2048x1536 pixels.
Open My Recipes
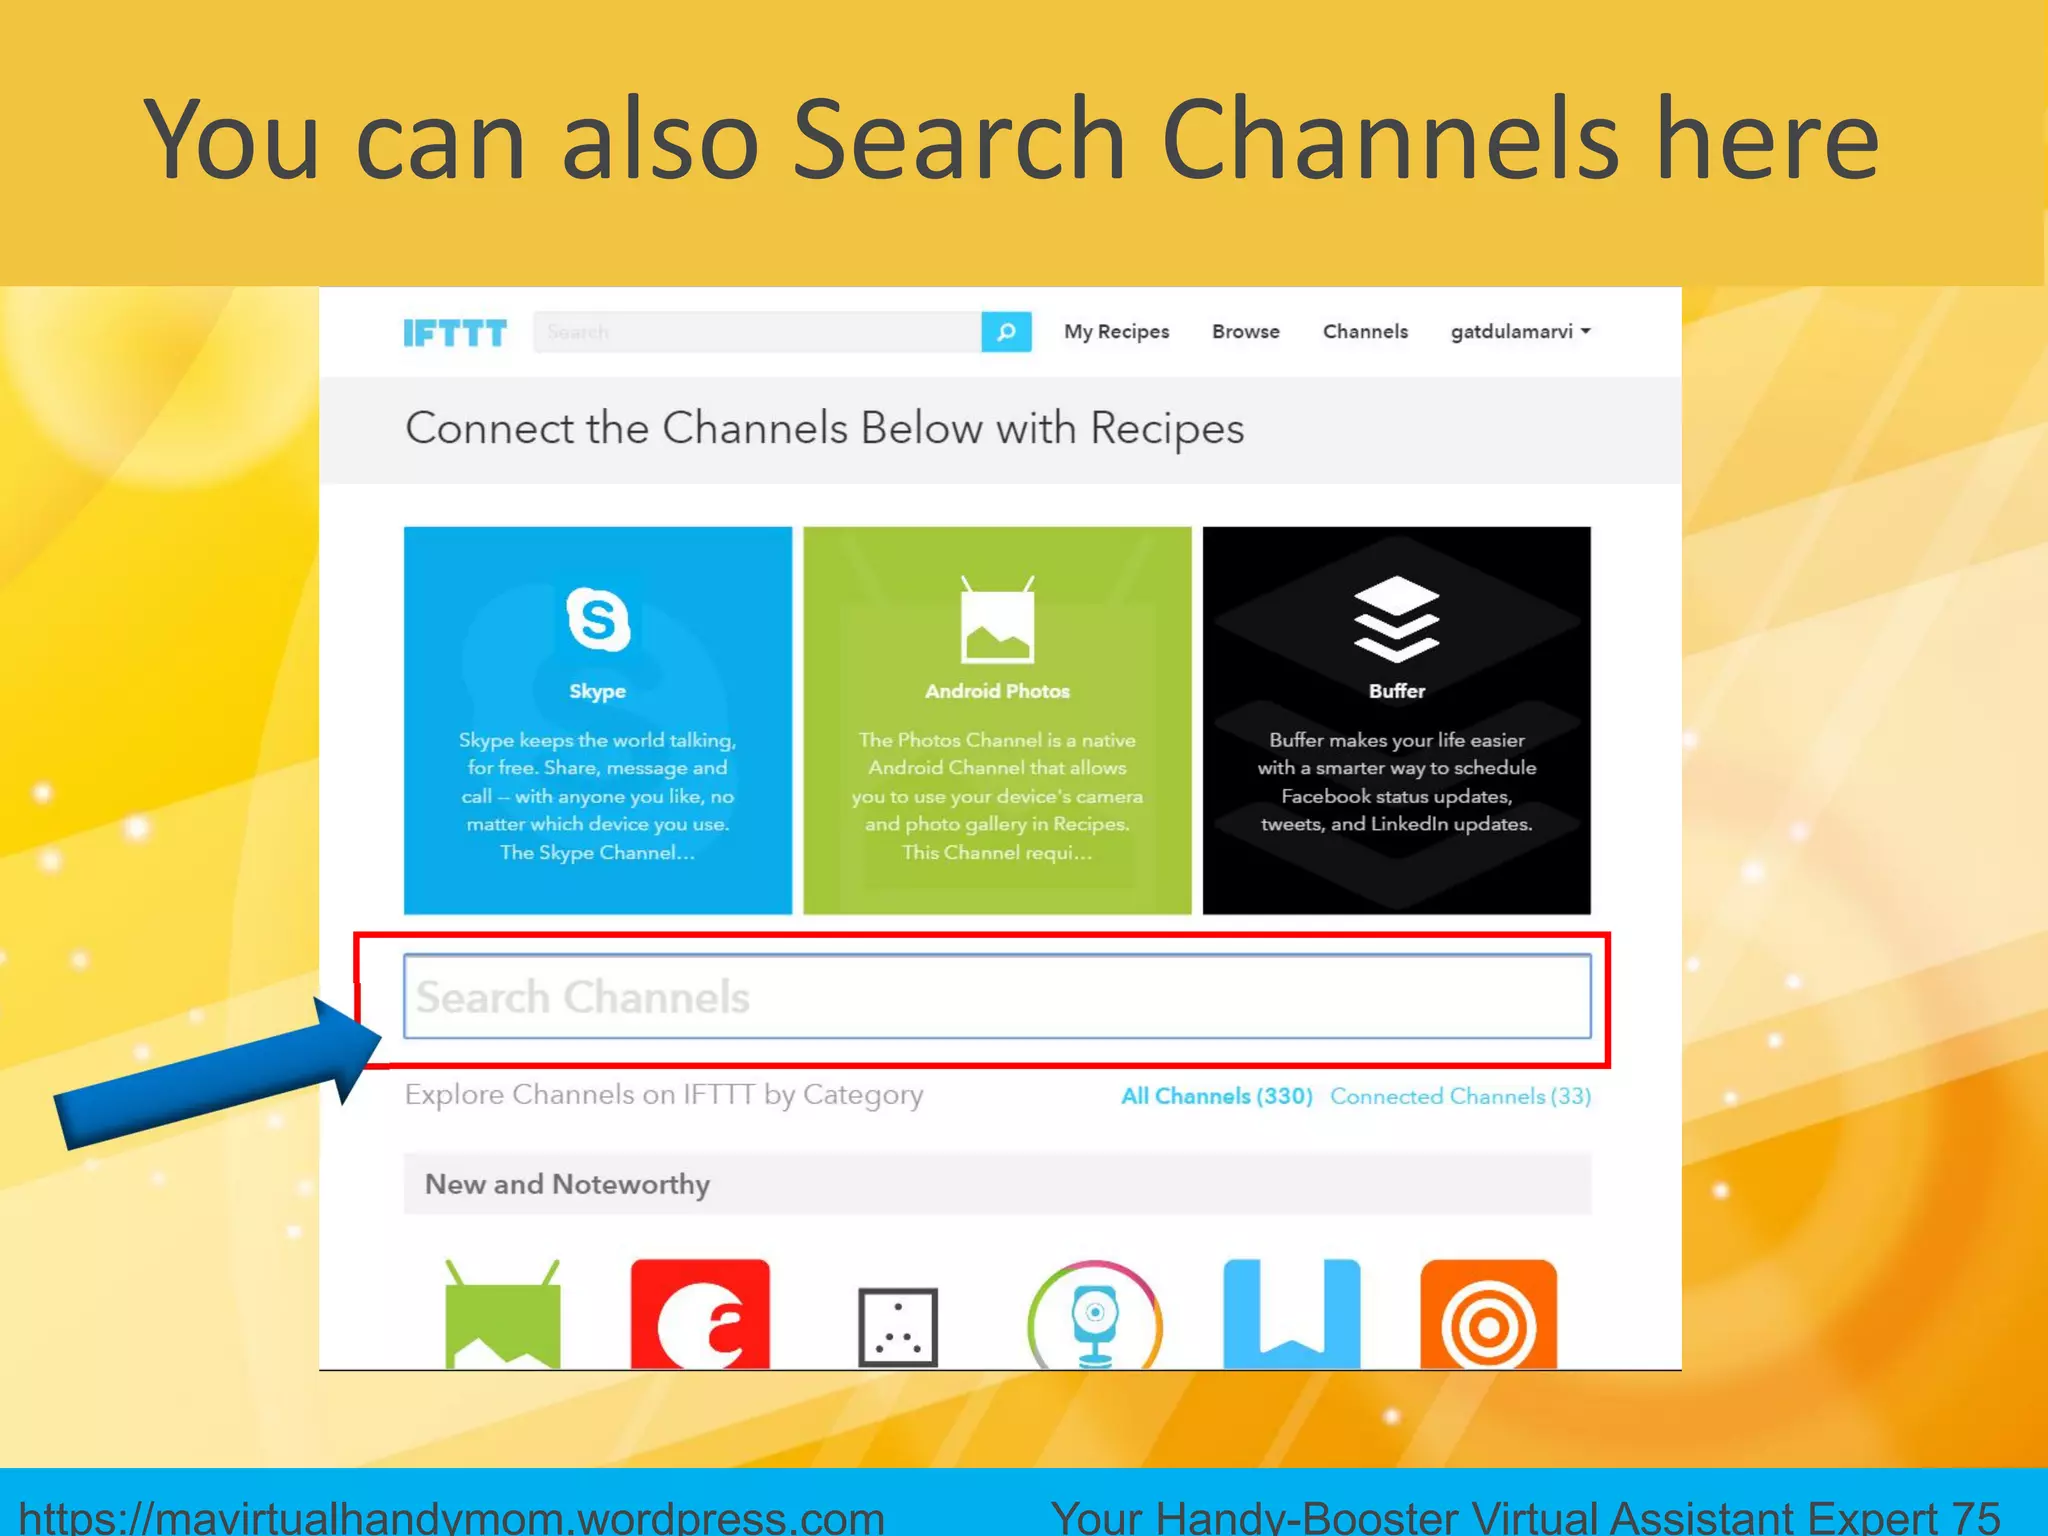coord(1116,332)
